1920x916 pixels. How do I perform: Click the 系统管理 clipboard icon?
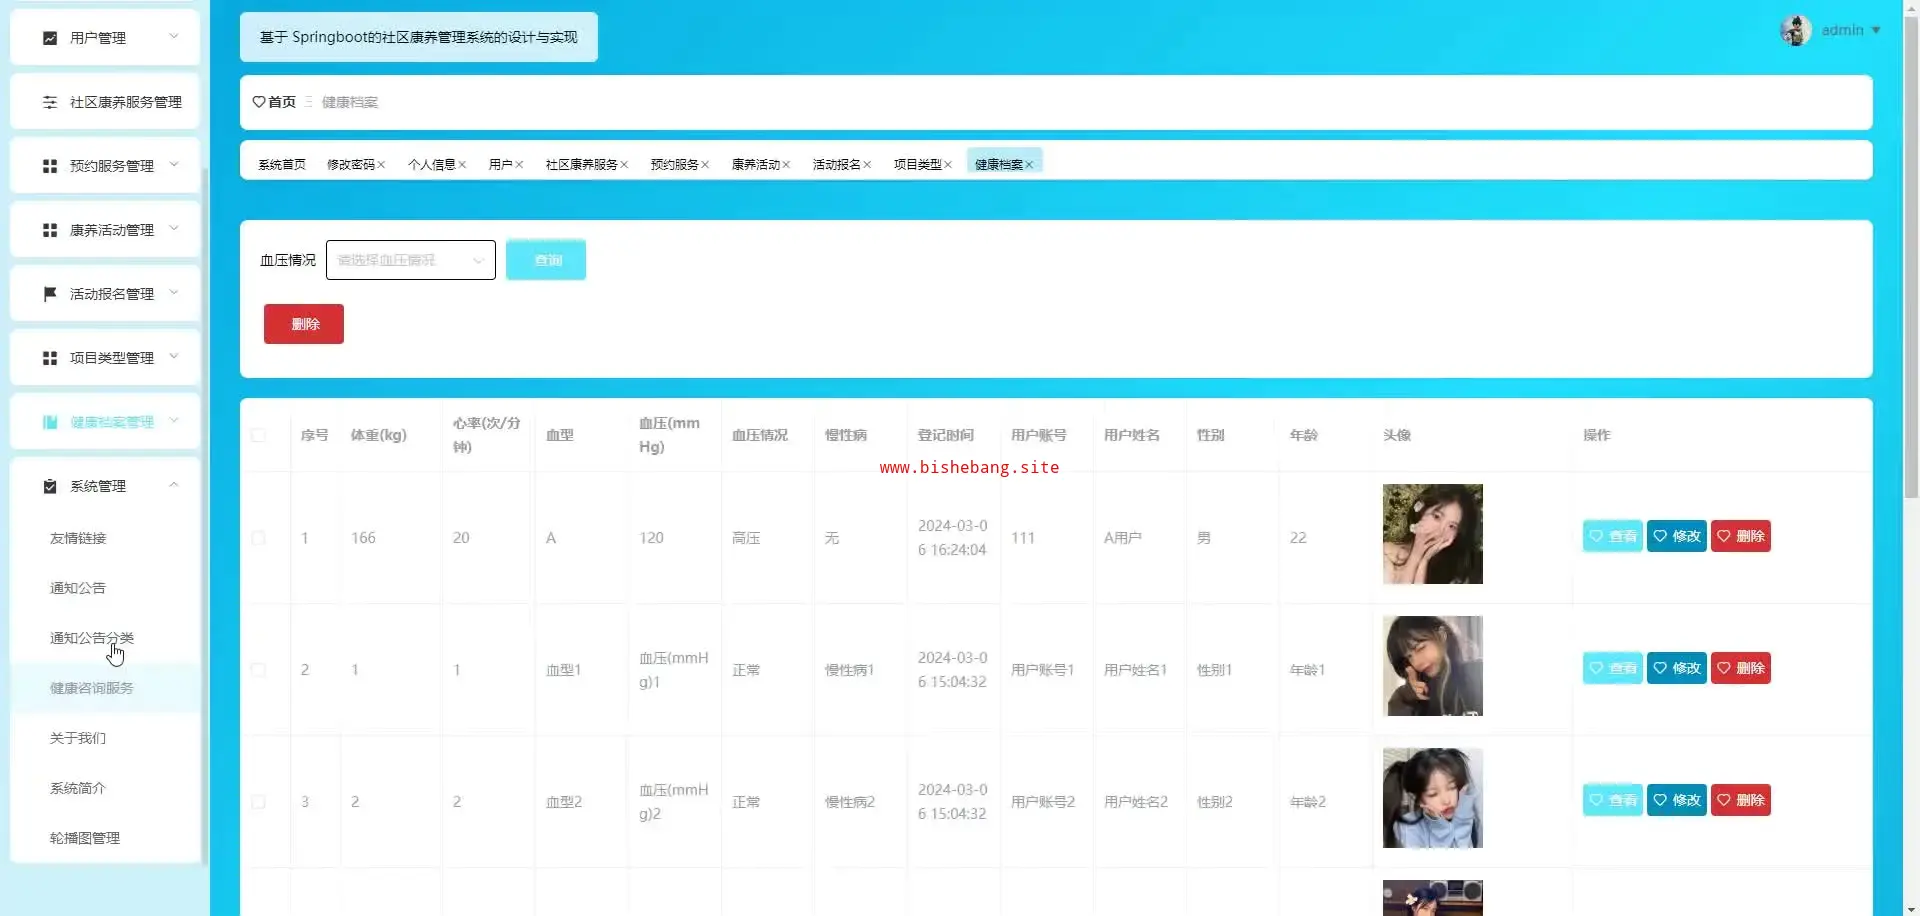pos(50,486)
